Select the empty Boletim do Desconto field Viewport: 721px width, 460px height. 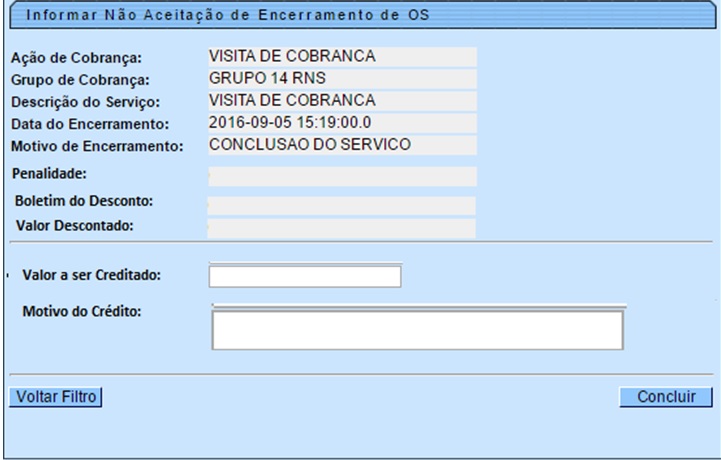point(341,205)
